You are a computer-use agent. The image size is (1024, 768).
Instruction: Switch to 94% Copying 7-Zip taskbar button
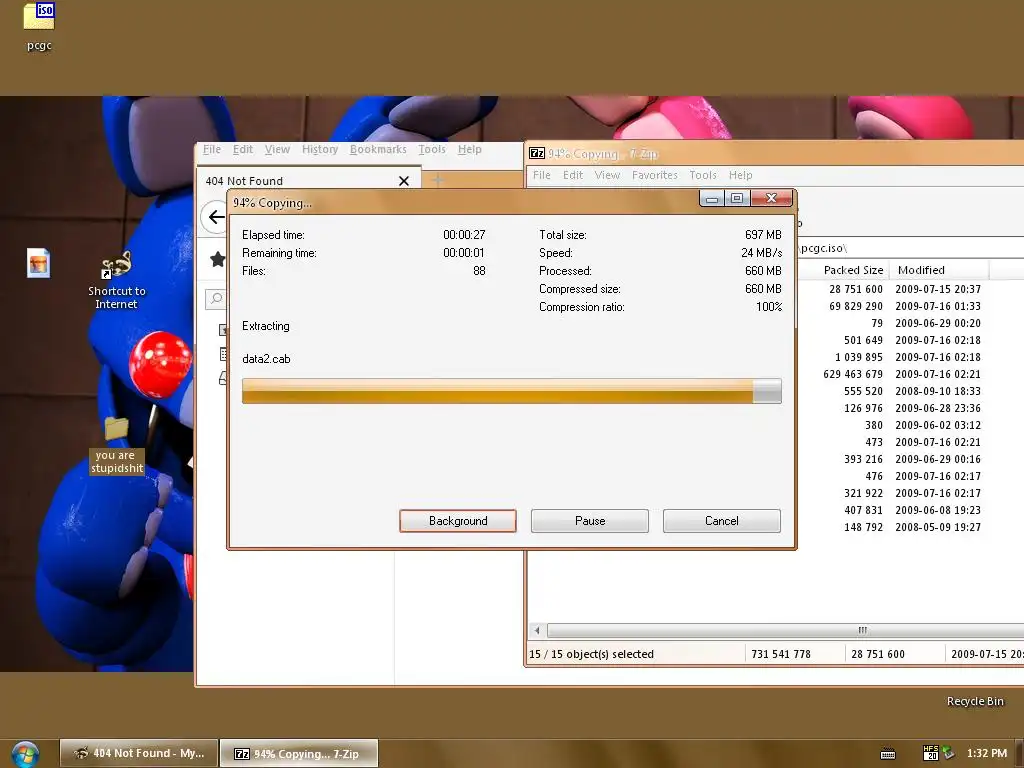tap(298, 754)
